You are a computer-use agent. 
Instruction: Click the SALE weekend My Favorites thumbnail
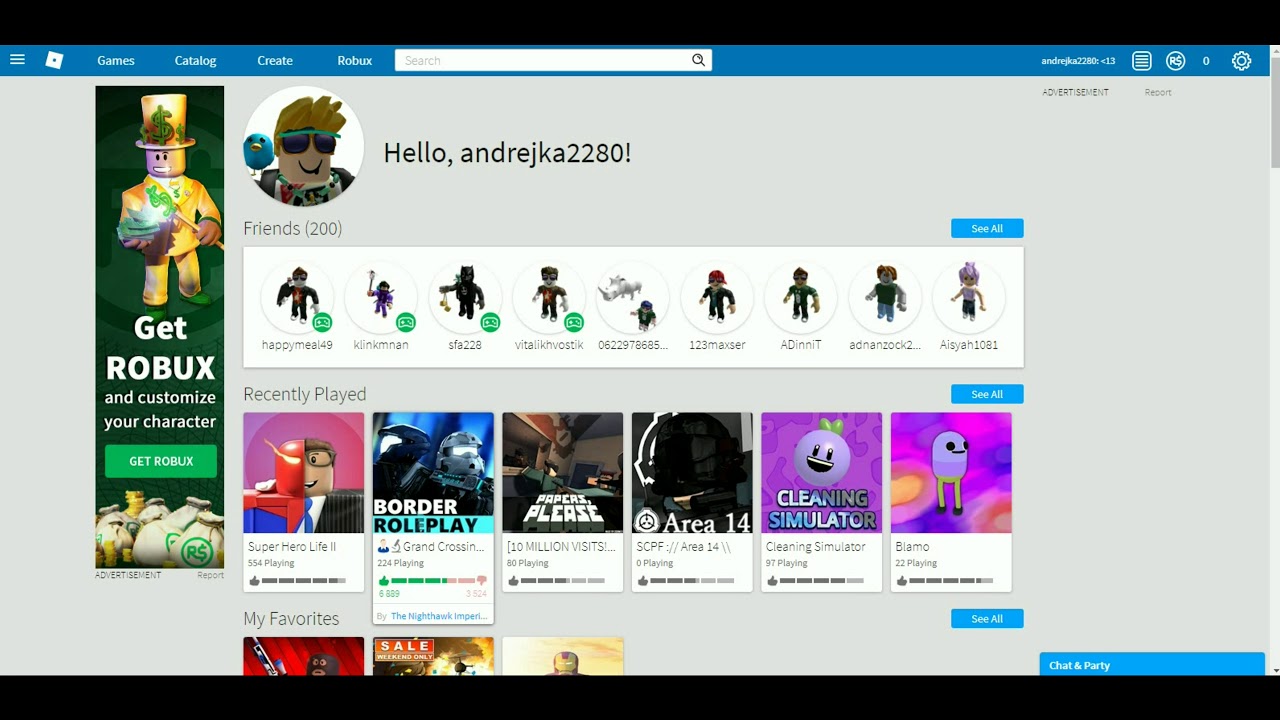click(x=433, y=656)
